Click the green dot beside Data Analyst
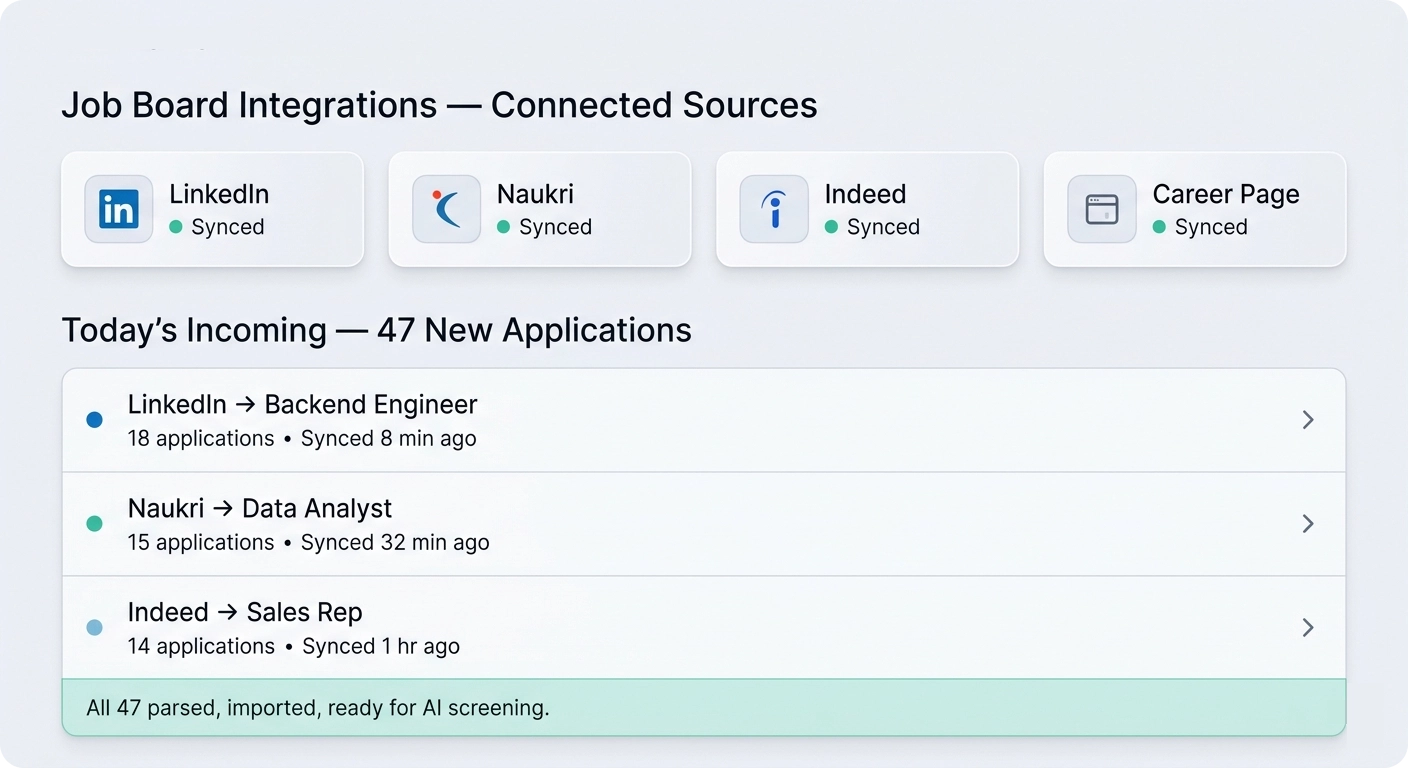Screen dimensions: 1408x768 pyautogui.click(x=95, y=524)
